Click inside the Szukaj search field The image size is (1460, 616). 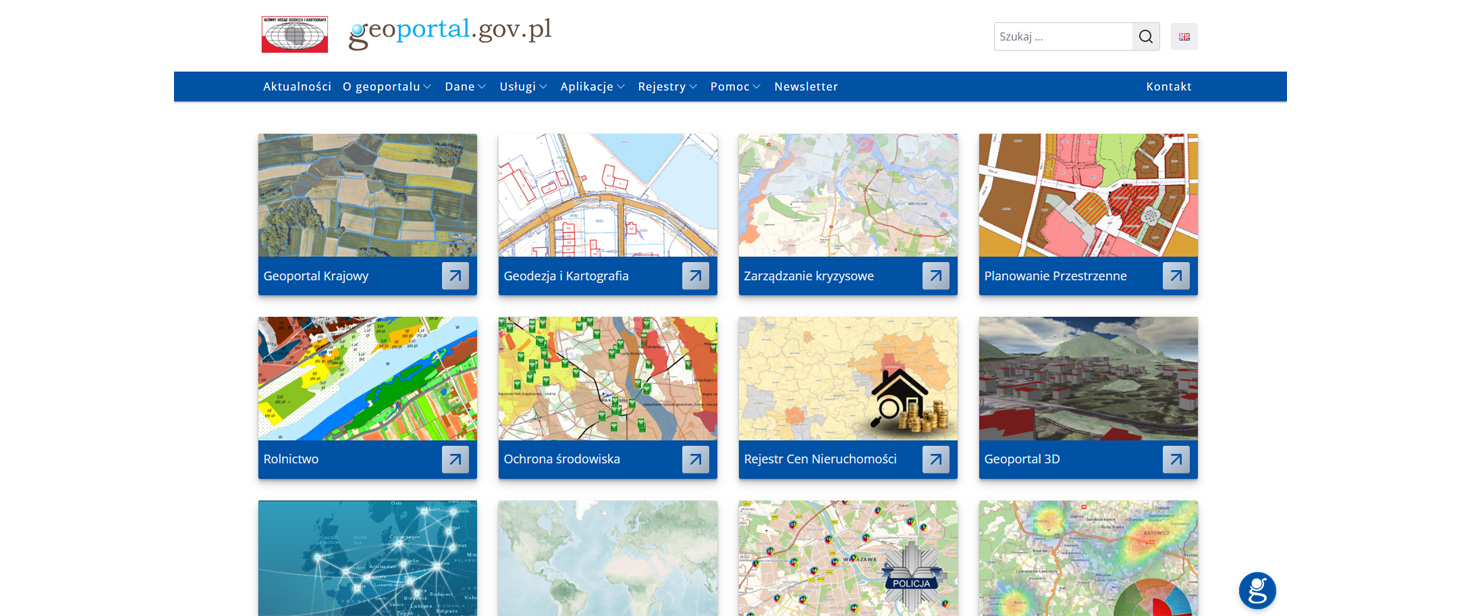[1060, 36]
